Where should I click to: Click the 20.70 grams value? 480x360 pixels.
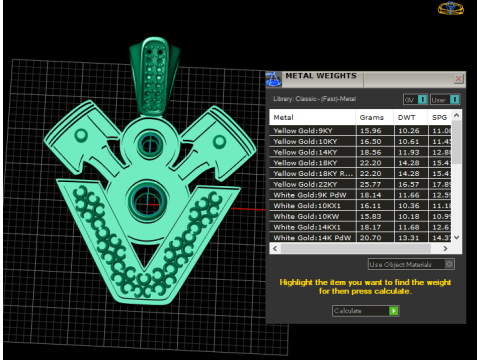pyautogui.click(x=370, y=238)
